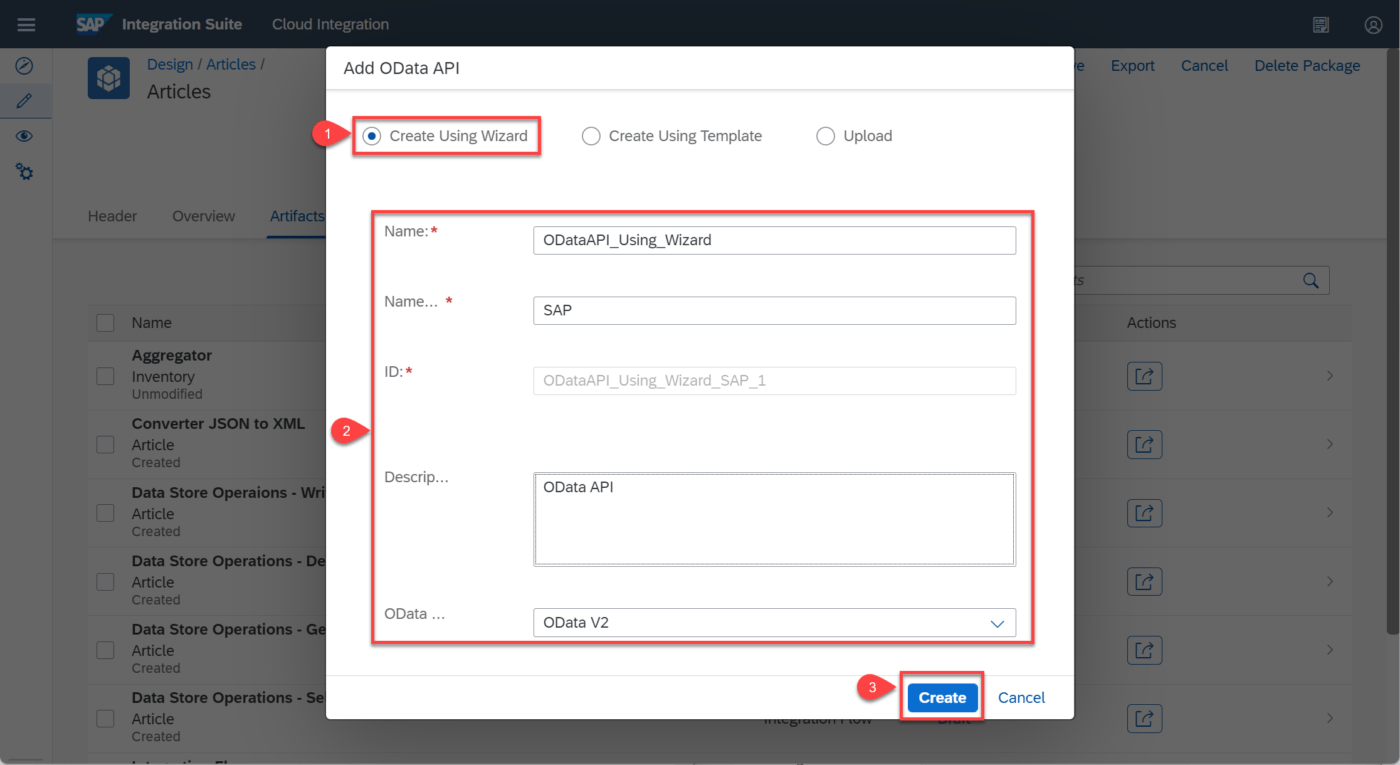Click the Description text area
The image size is (1400, 765).
point(774,520)
